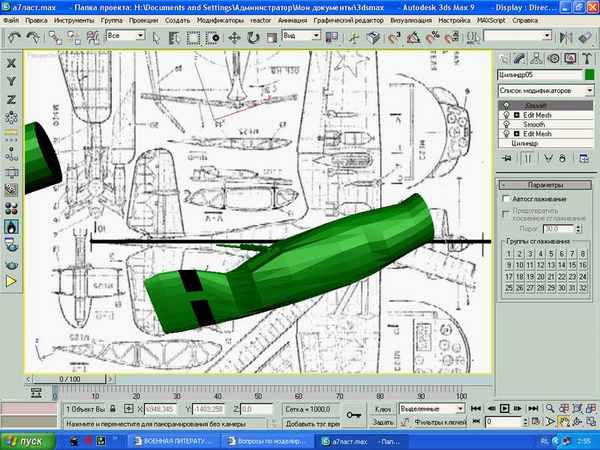Click Configure Modifier Sets icon
This screenshot has width=600, height=450.
[584, 158]
